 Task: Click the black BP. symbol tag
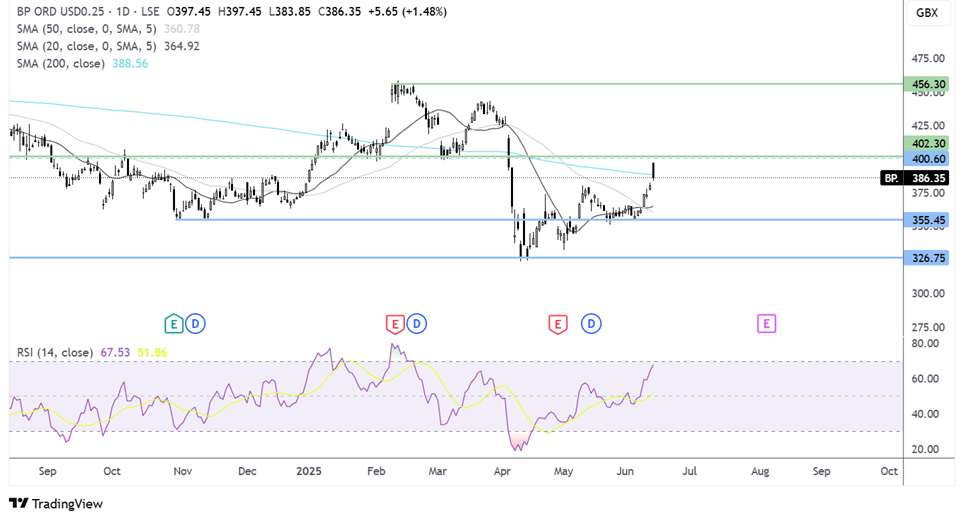coord(891,178)
